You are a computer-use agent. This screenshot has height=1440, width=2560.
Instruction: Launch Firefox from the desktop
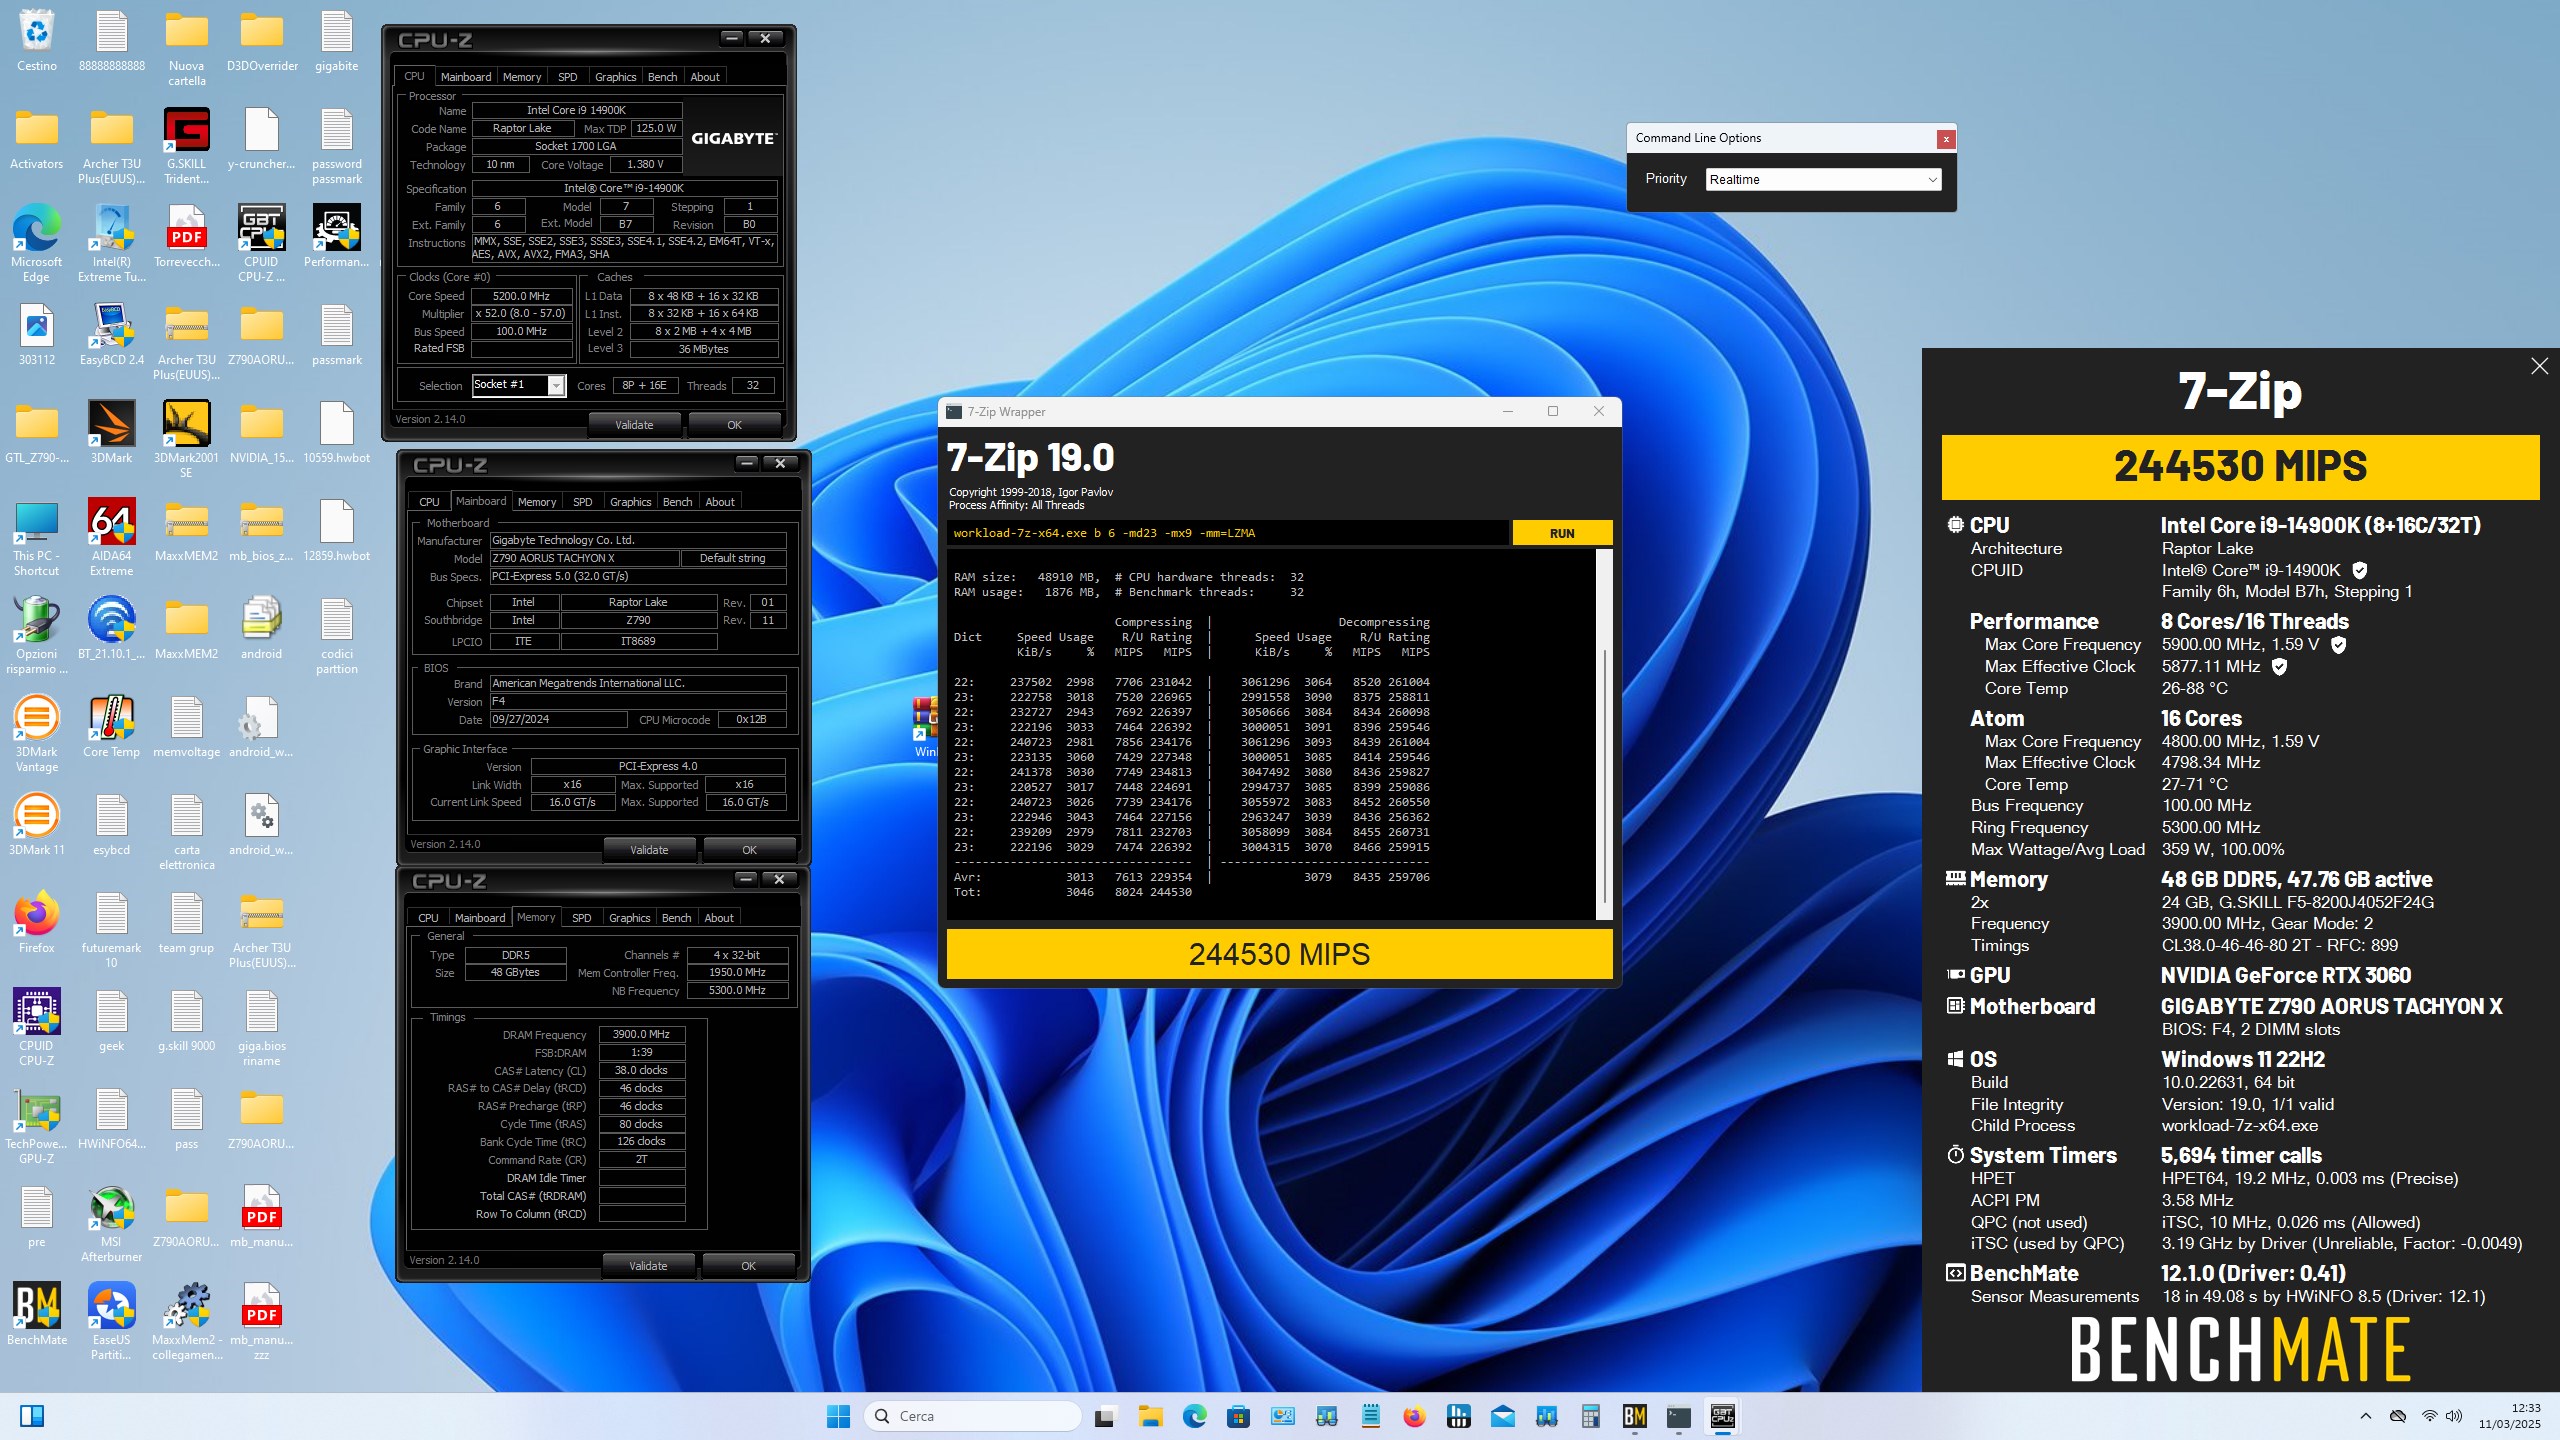36,923
